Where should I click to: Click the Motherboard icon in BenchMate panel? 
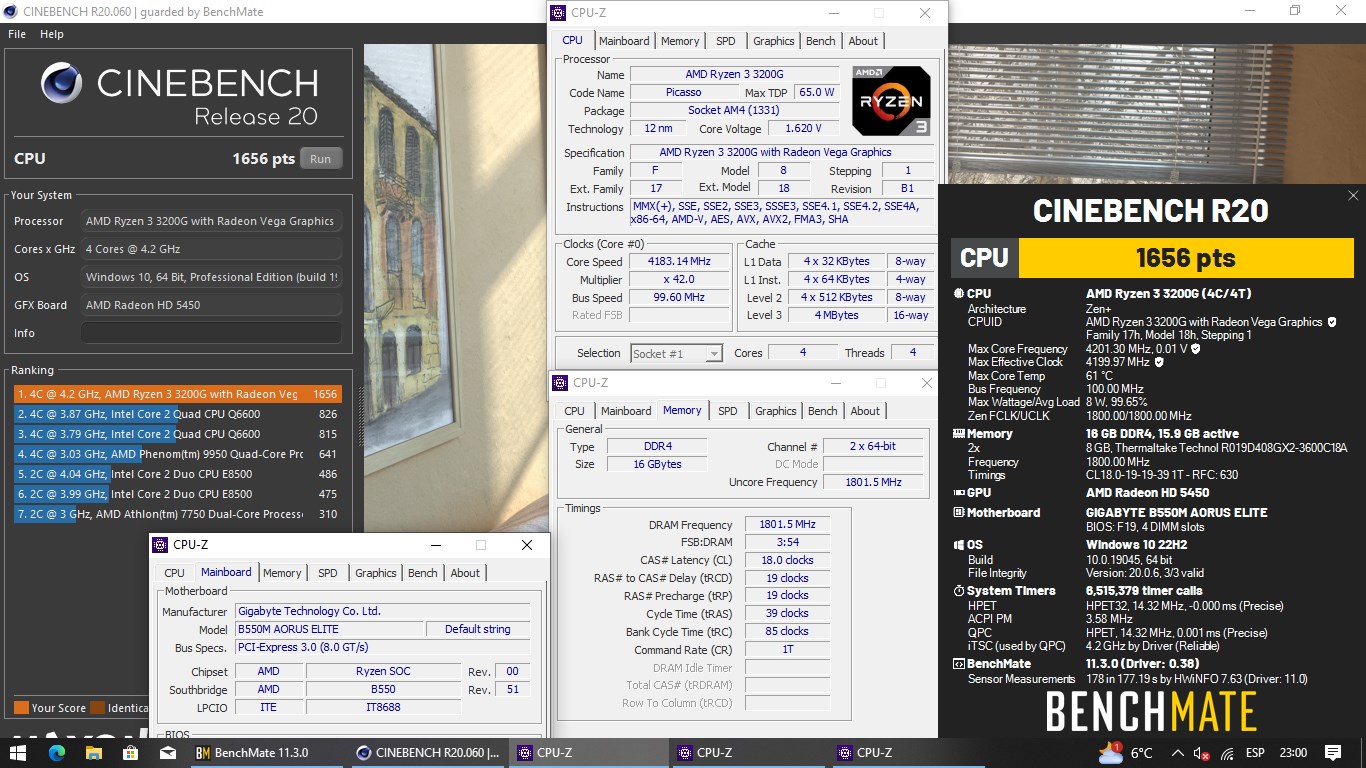click(x=958, y=513)
